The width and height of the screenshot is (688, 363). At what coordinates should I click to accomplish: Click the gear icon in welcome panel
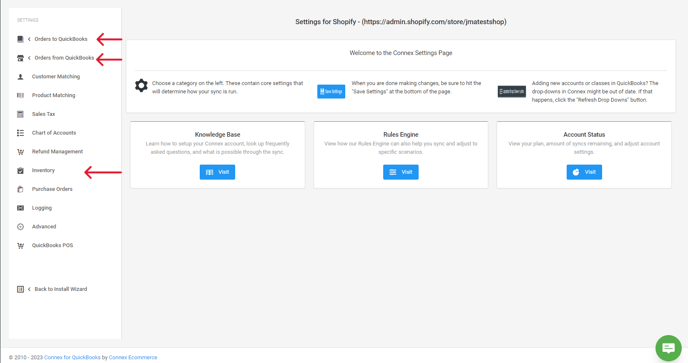[141, 85]
